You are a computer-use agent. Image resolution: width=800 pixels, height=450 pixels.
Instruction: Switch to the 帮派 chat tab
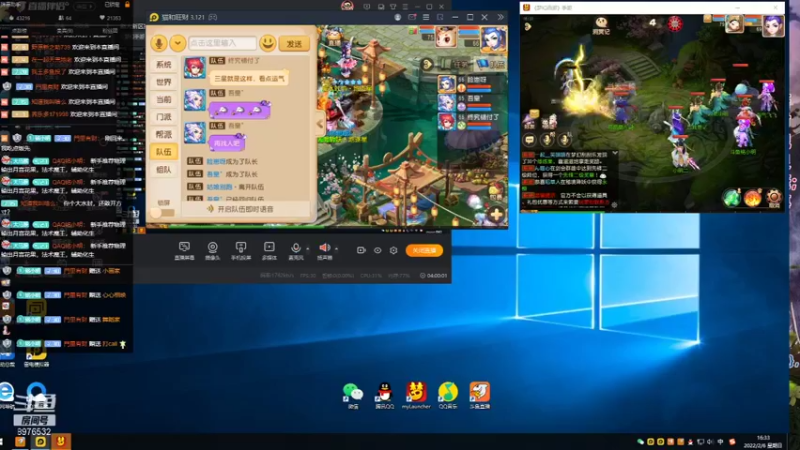click(164, 134)
